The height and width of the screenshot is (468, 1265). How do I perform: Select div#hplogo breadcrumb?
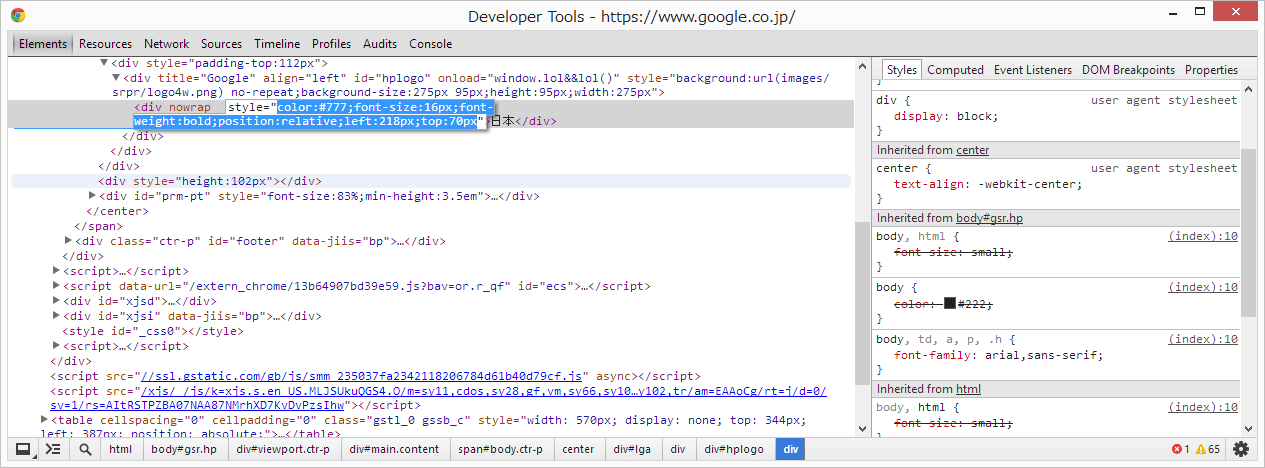(734, 449)
